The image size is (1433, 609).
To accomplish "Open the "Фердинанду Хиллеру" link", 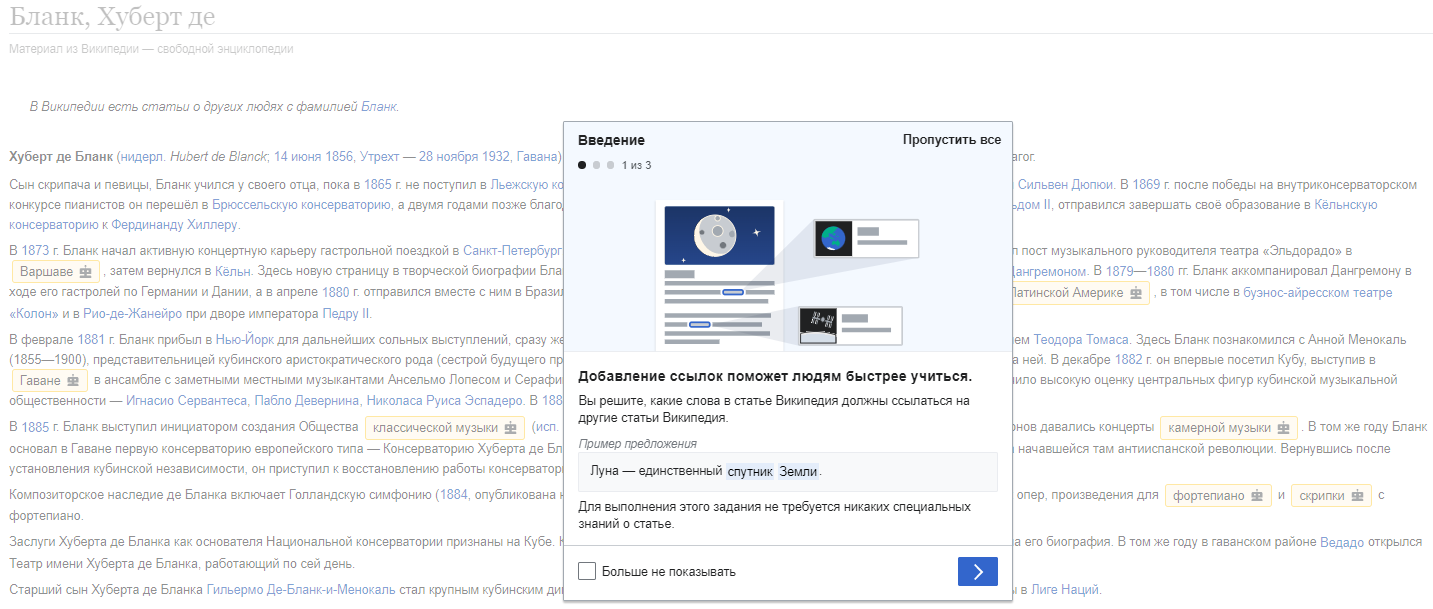I will pos(175,224).
